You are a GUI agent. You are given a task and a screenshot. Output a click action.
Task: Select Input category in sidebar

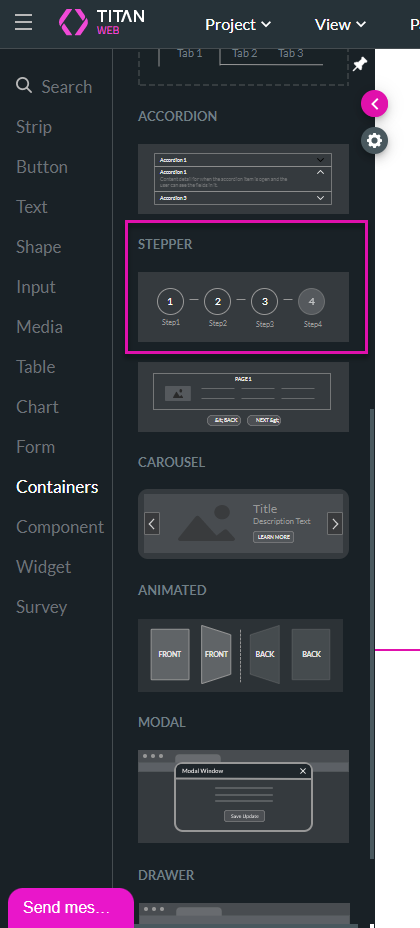pyautogui.click(x=36, y=287)
